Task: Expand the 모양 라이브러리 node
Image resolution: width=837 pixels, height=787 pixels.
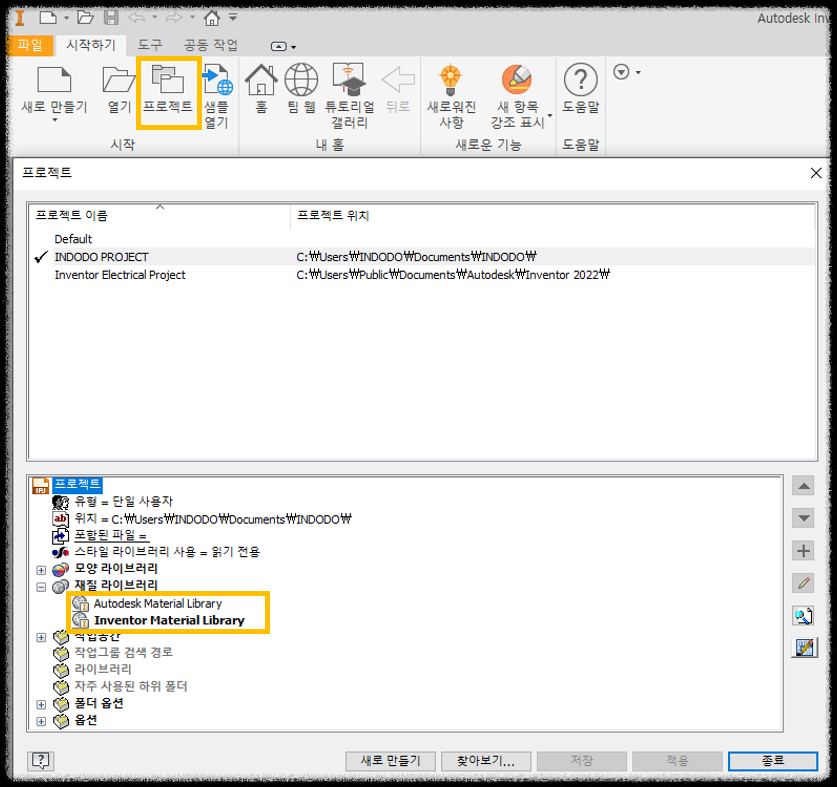Action: click(41, 570)
